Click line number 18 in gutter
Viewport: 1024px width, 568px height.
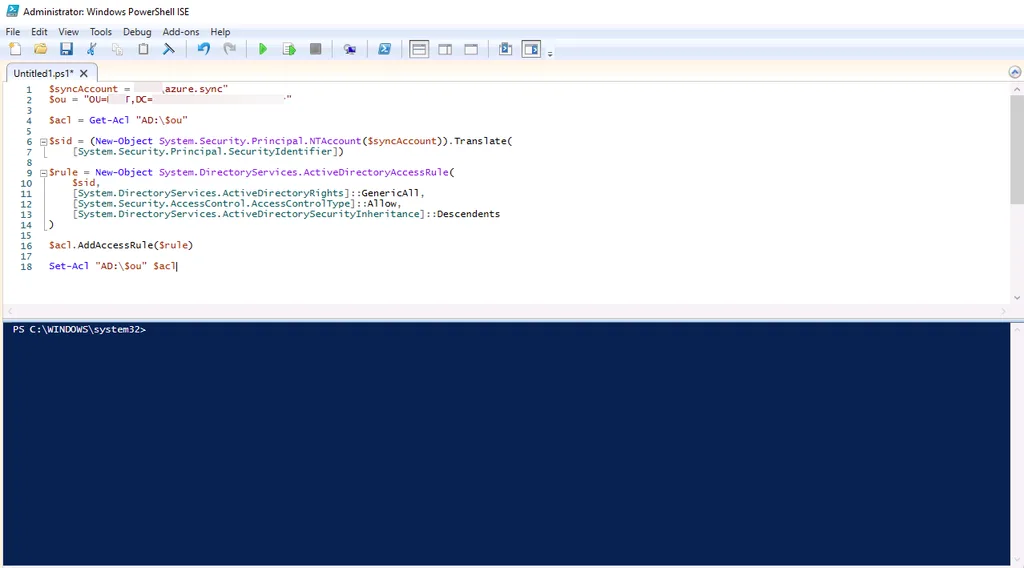click(x=26, y=266)
